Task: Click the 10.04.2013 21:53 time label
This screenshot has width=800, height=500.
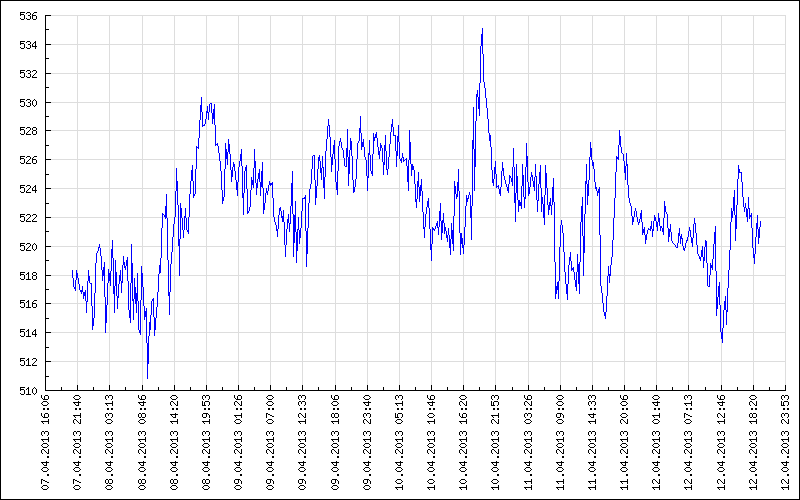Action: [x=497, y=440]
